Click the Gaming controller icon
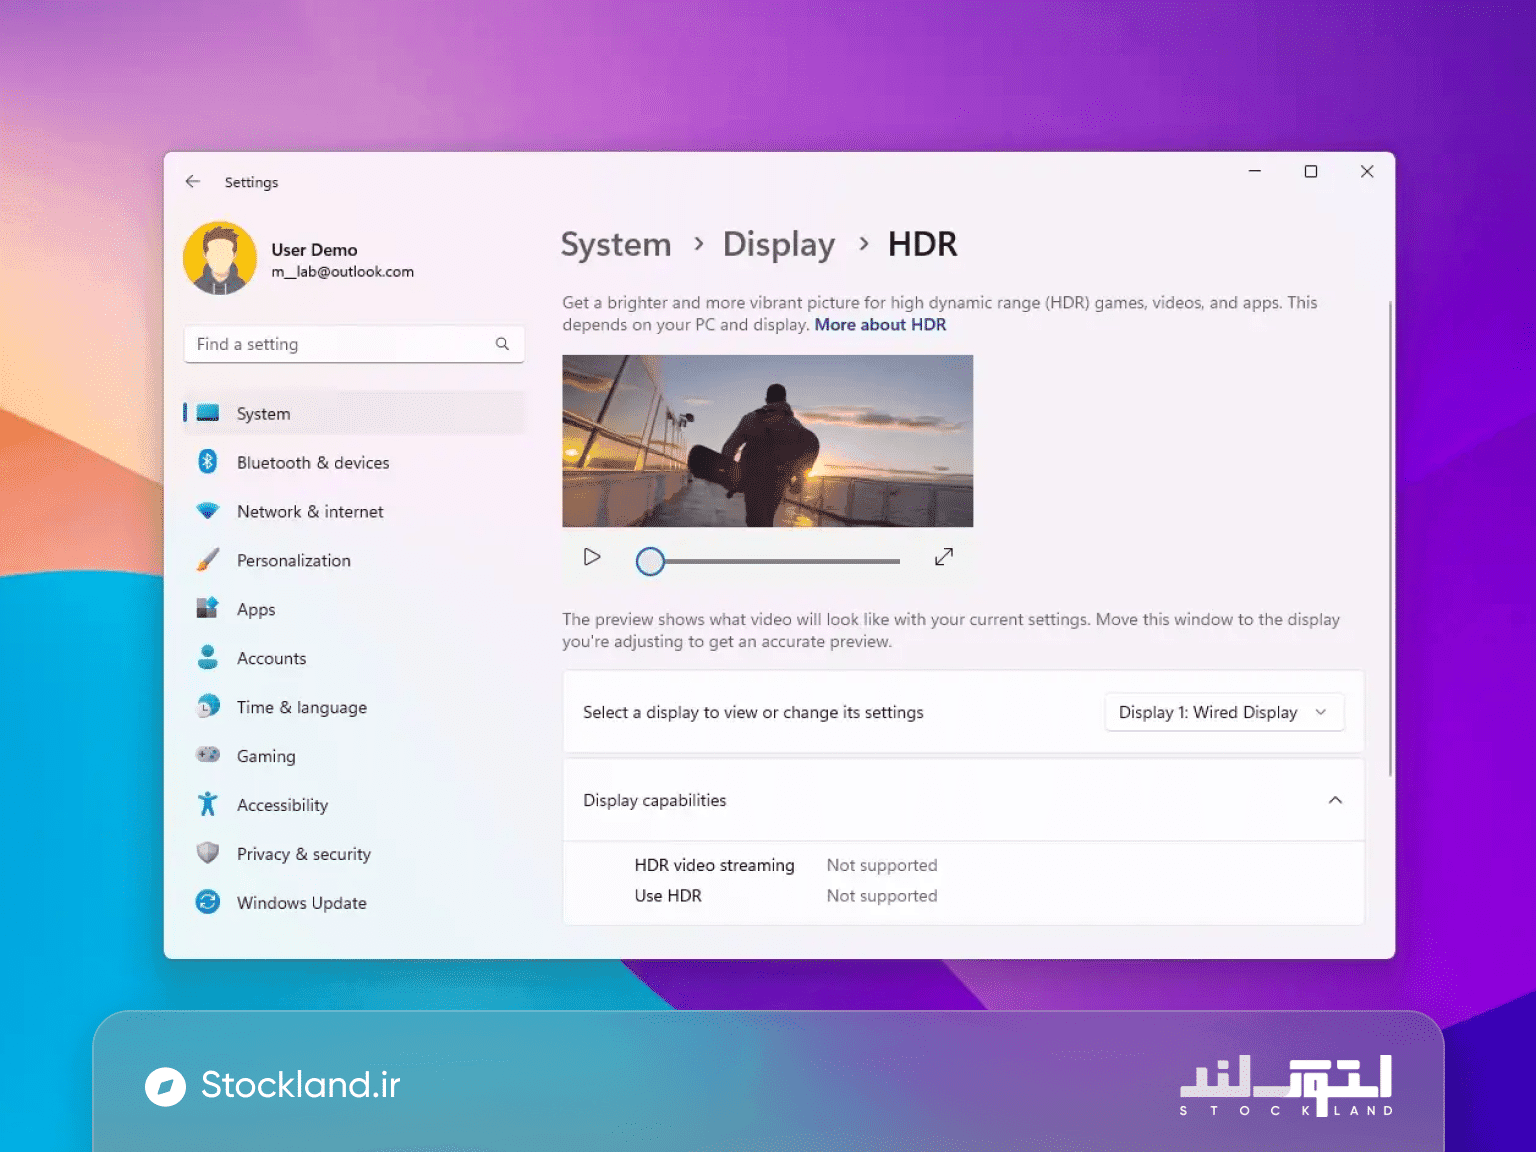The width and height of the screenshot is (1536, 1152). pyautogui.click(x=208, y=755)
